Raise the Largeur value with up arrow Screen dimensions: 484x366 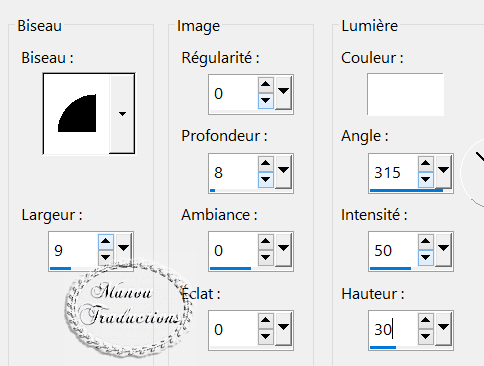(106, 242)
